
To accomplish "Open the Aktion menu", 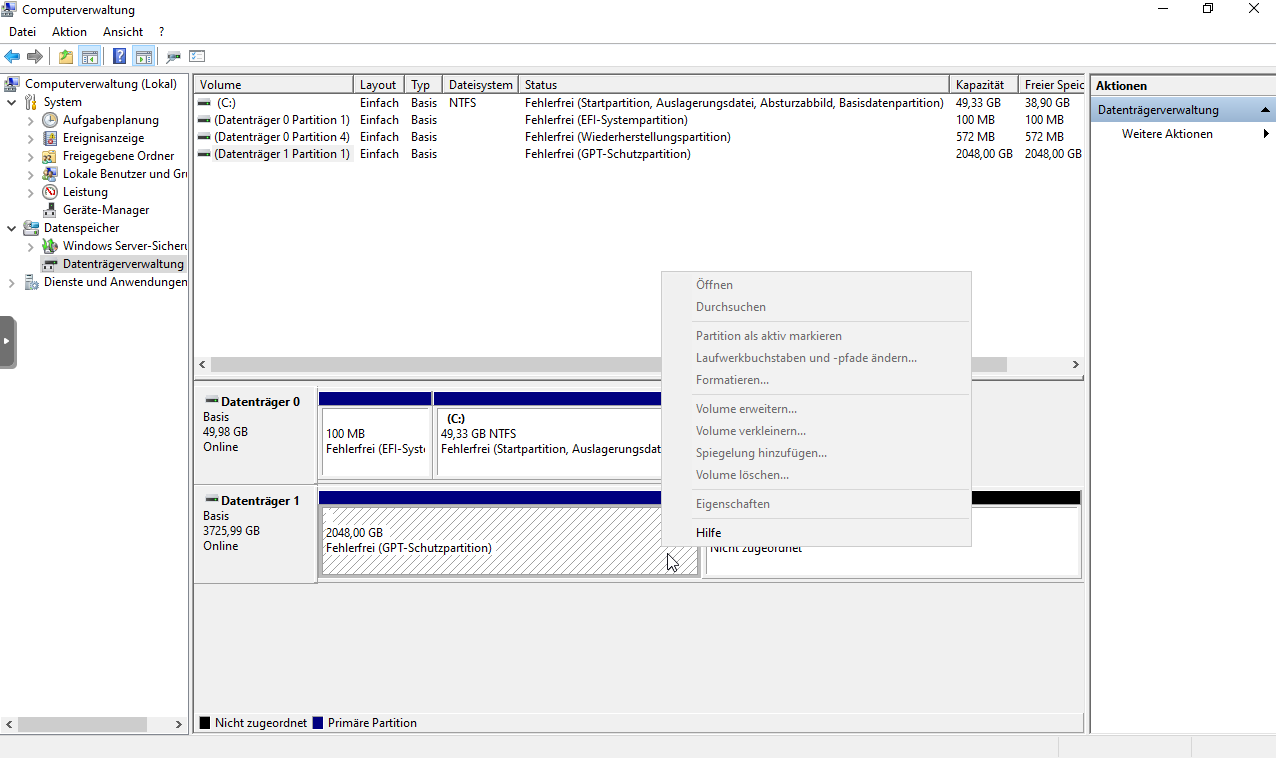I will (x=70, y=32).
